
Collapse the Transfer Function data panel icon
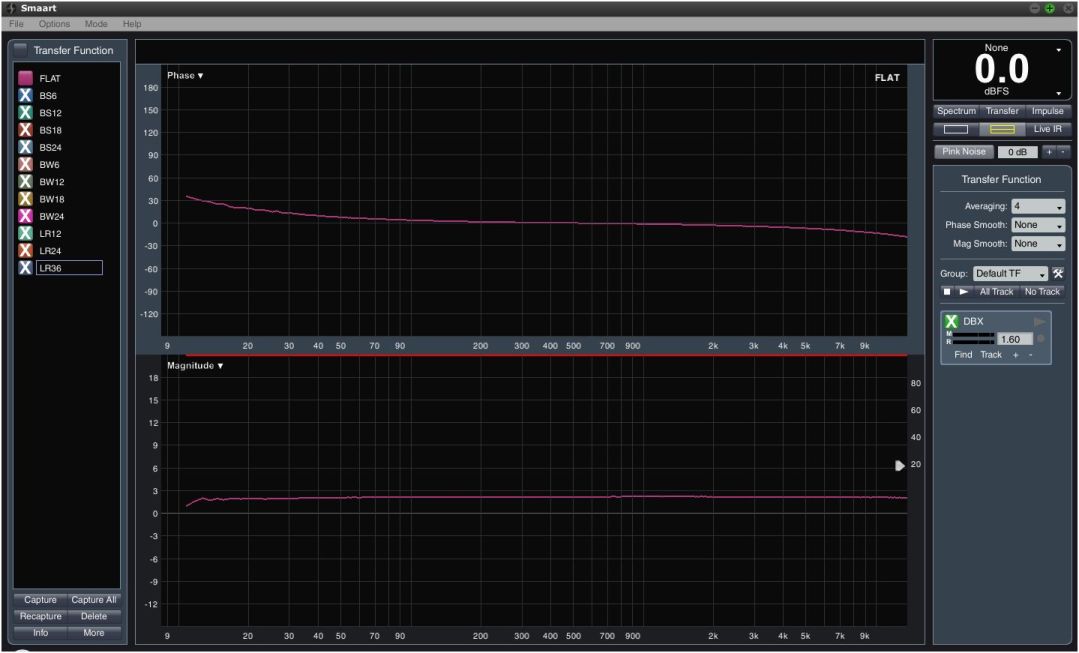[x=21, y=50]
